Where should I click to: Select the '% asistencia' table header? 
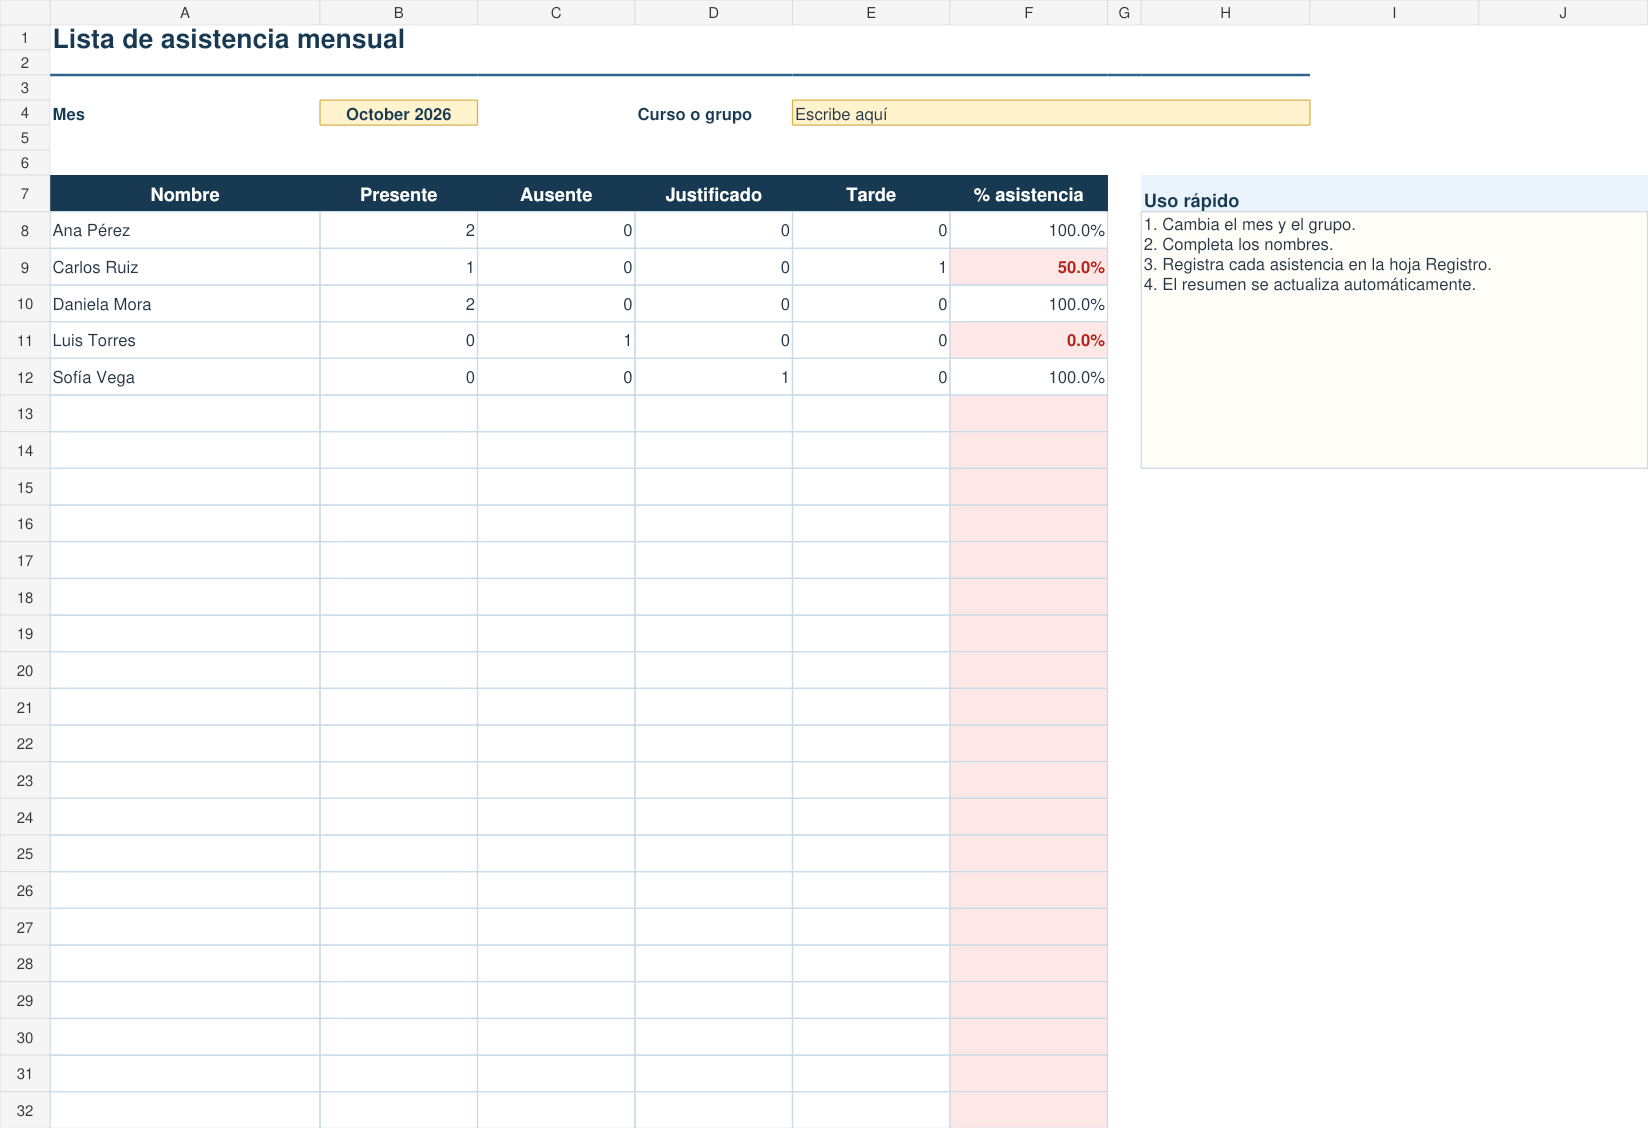point(1028,194)
